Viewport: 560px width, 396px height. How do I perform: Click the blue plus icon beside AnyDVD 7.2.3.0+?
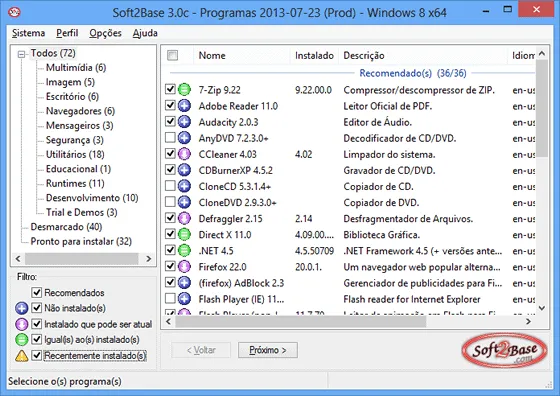point(184,138)
